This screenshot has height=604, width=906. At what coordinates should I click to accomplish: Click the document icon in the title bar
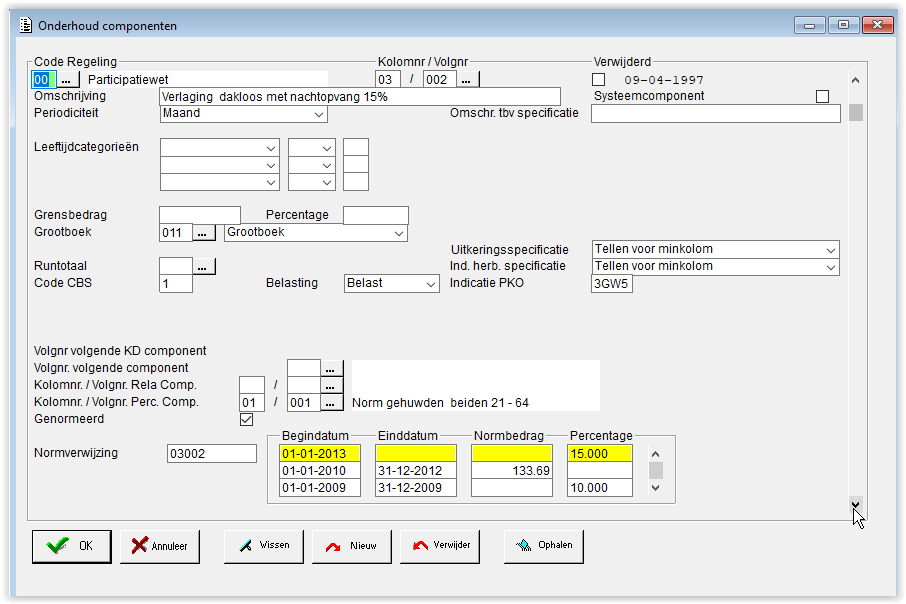pos(25,25)
